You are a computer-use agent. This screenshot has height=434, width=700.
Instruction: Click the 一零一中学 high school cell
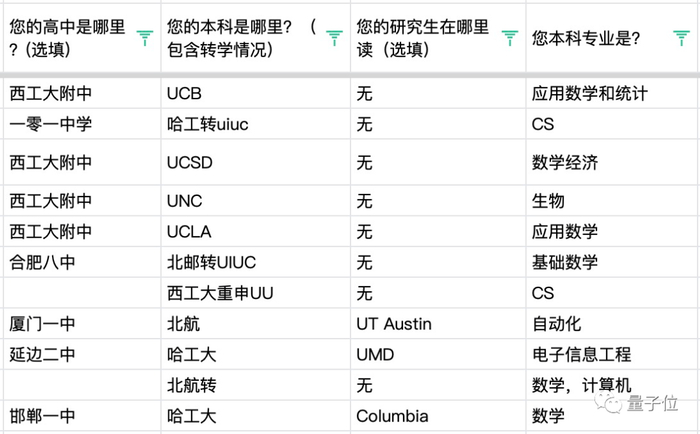pyautogui.click(x=51, y=124)
